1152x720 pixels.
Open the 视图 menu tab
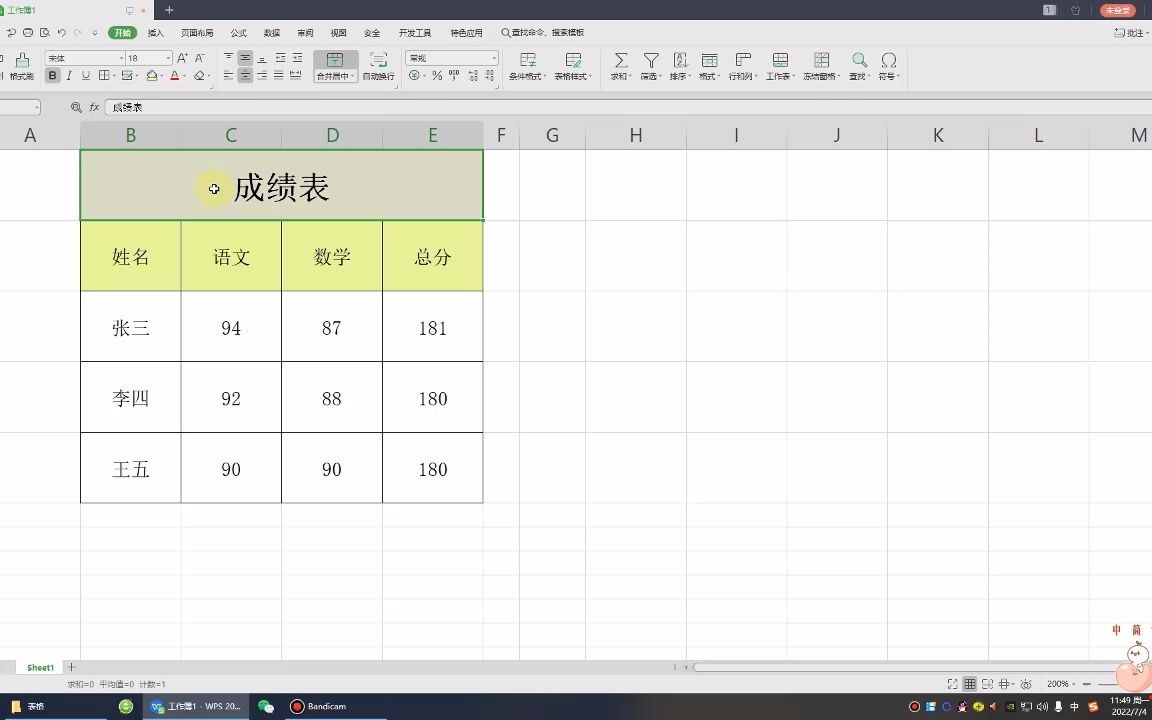(339, 32)
